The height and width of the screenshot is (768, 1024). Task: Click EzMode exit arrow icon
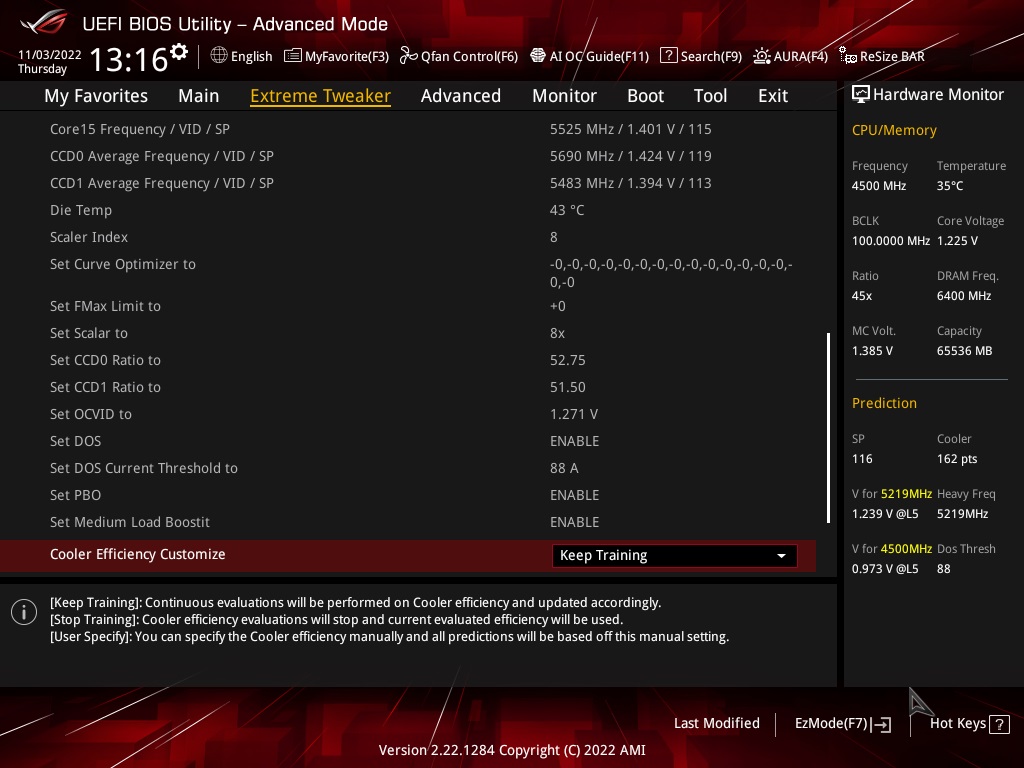coord(881,724)
